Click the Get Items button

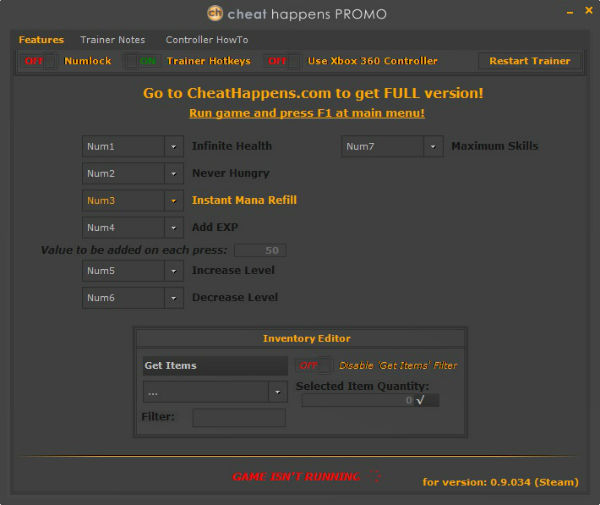tap(215, 366)
